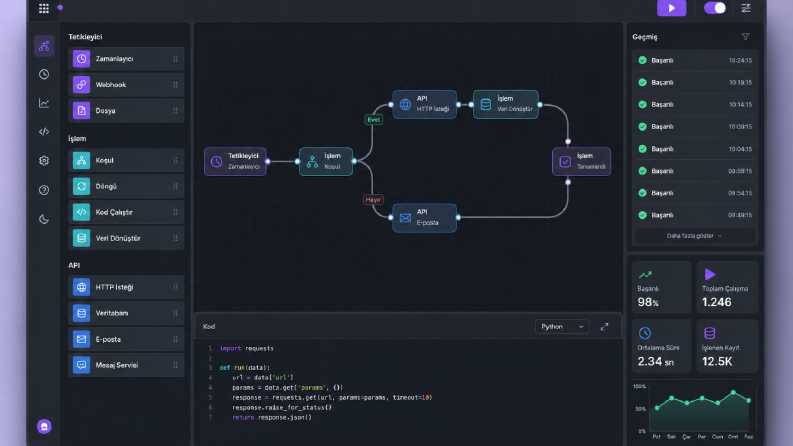Open the history clock sidebar icon

44,74
